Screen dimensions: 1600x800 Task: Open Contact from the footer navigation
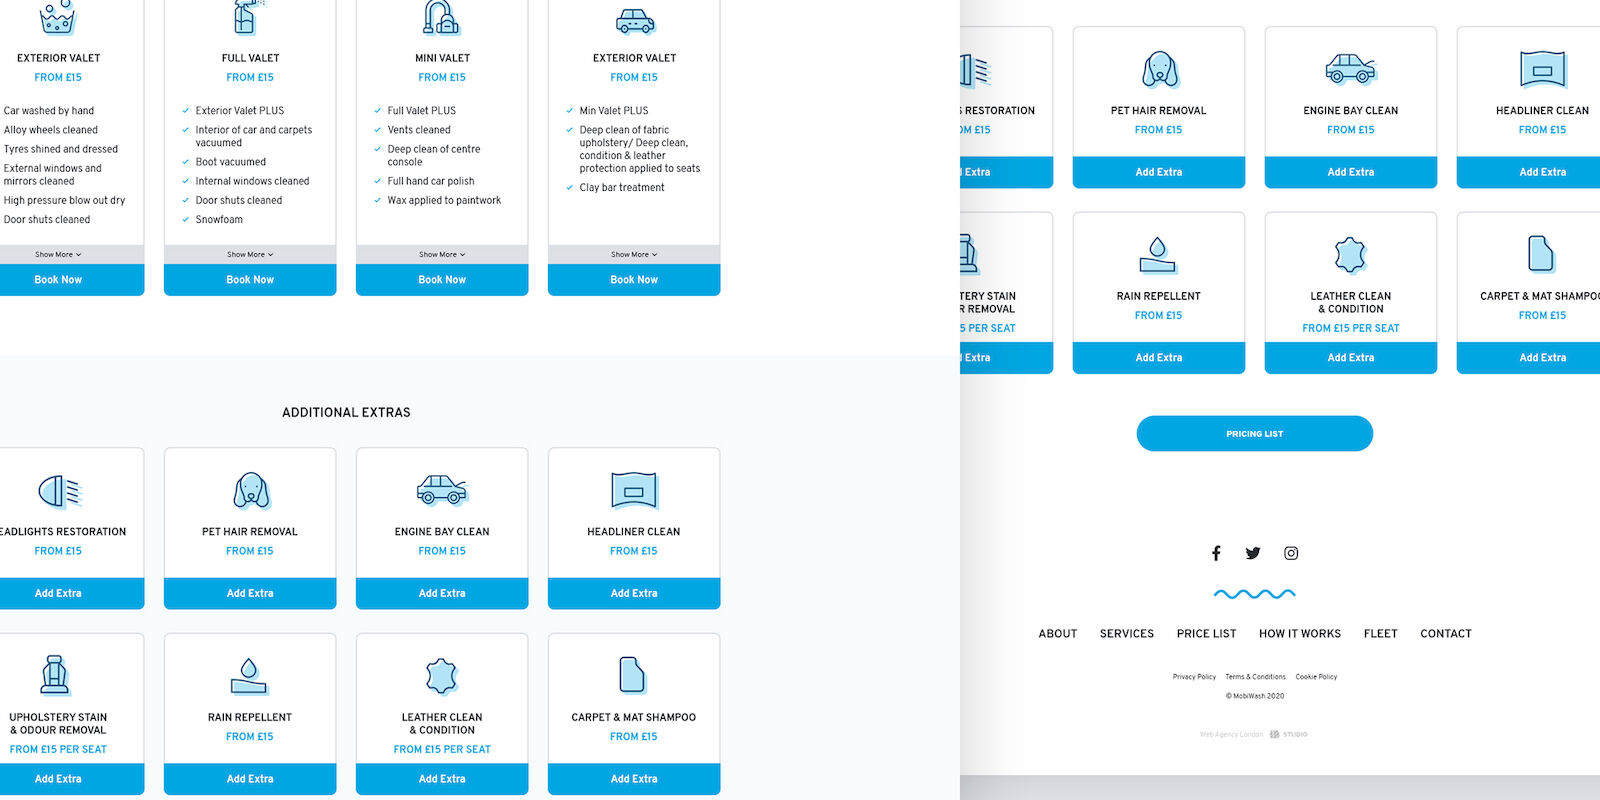point(1445,634)
